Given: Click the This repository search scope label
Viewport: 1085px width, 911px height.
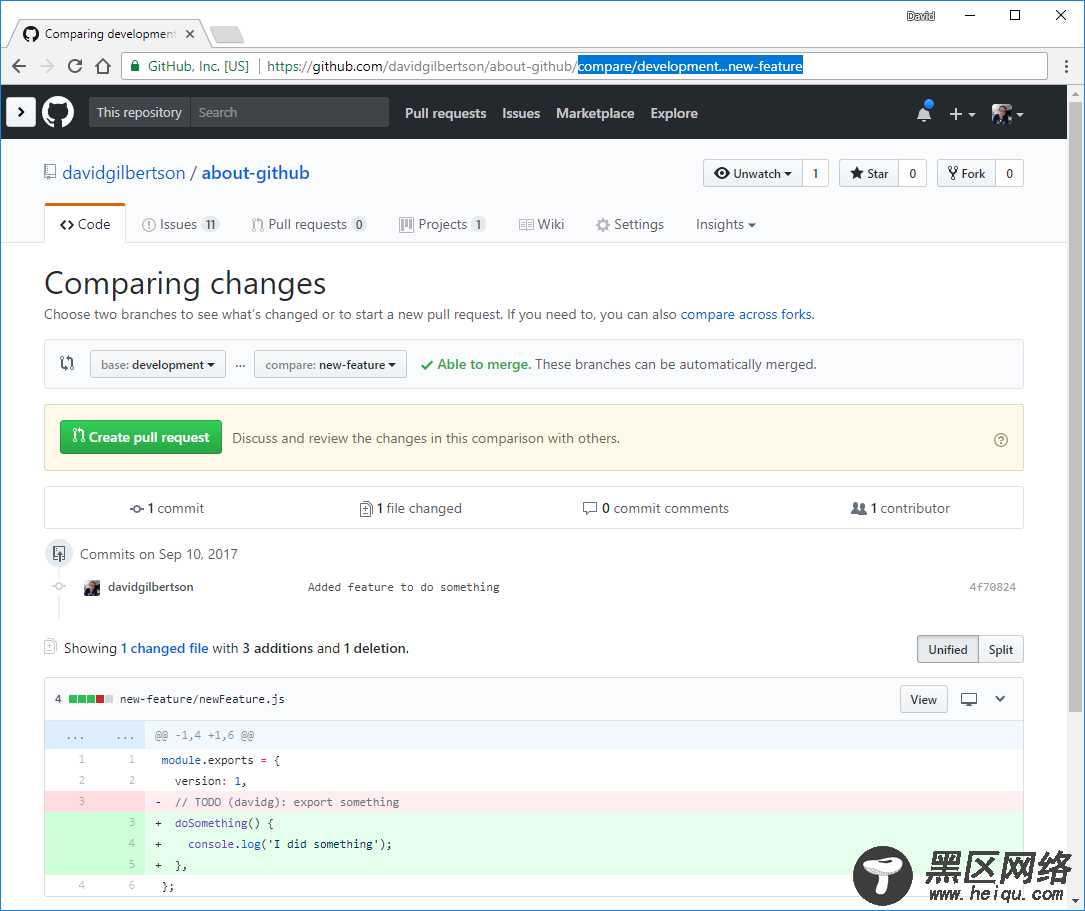Looking at the screenshot, I should pyautogui.click(x=139, y=112).
